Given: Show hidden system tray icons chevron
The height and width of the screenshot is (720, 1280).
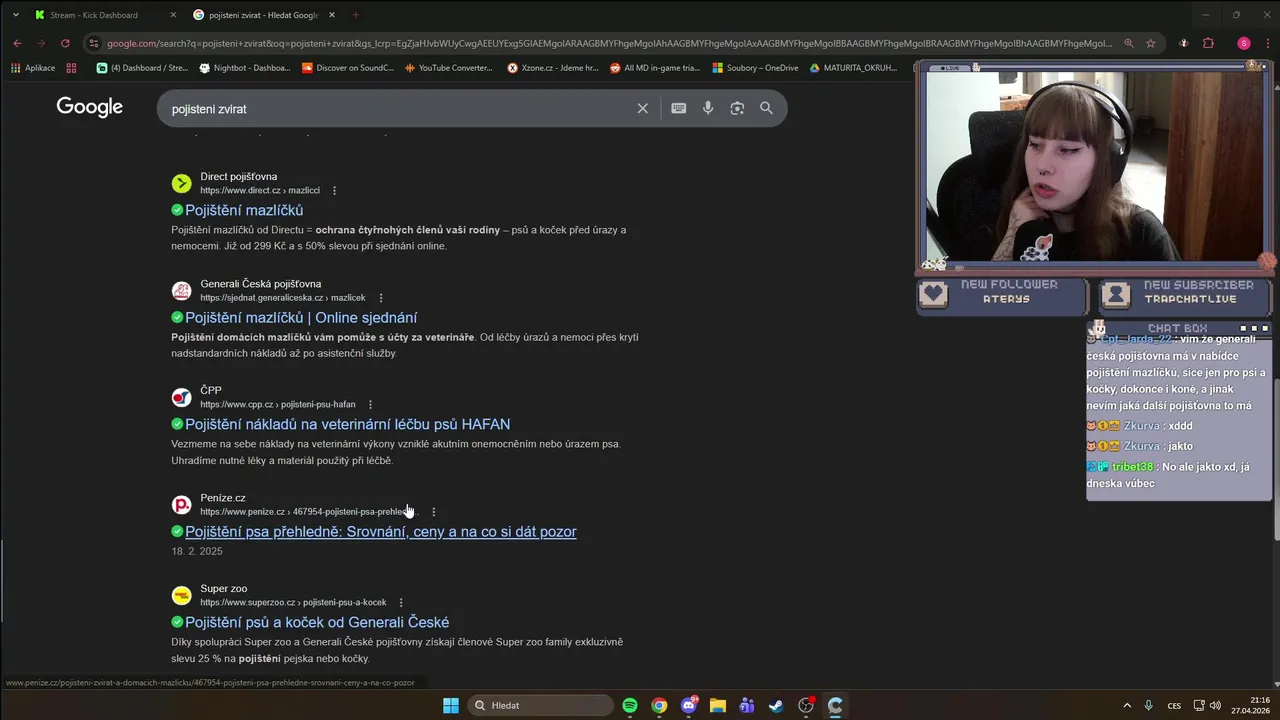Looking at the screenshot, I should [x=1127, y=705].
